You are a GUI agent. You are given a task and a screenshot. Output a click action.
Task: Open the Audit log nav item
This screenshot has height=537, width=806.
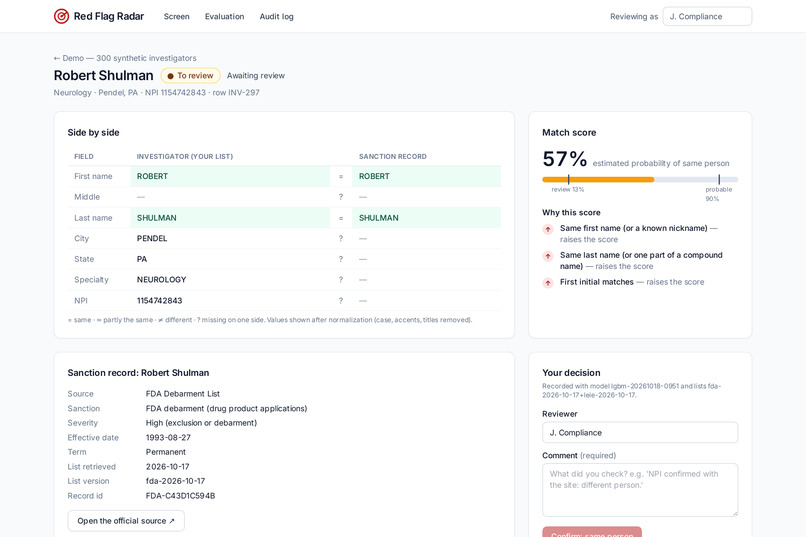[x=276, y=16]
